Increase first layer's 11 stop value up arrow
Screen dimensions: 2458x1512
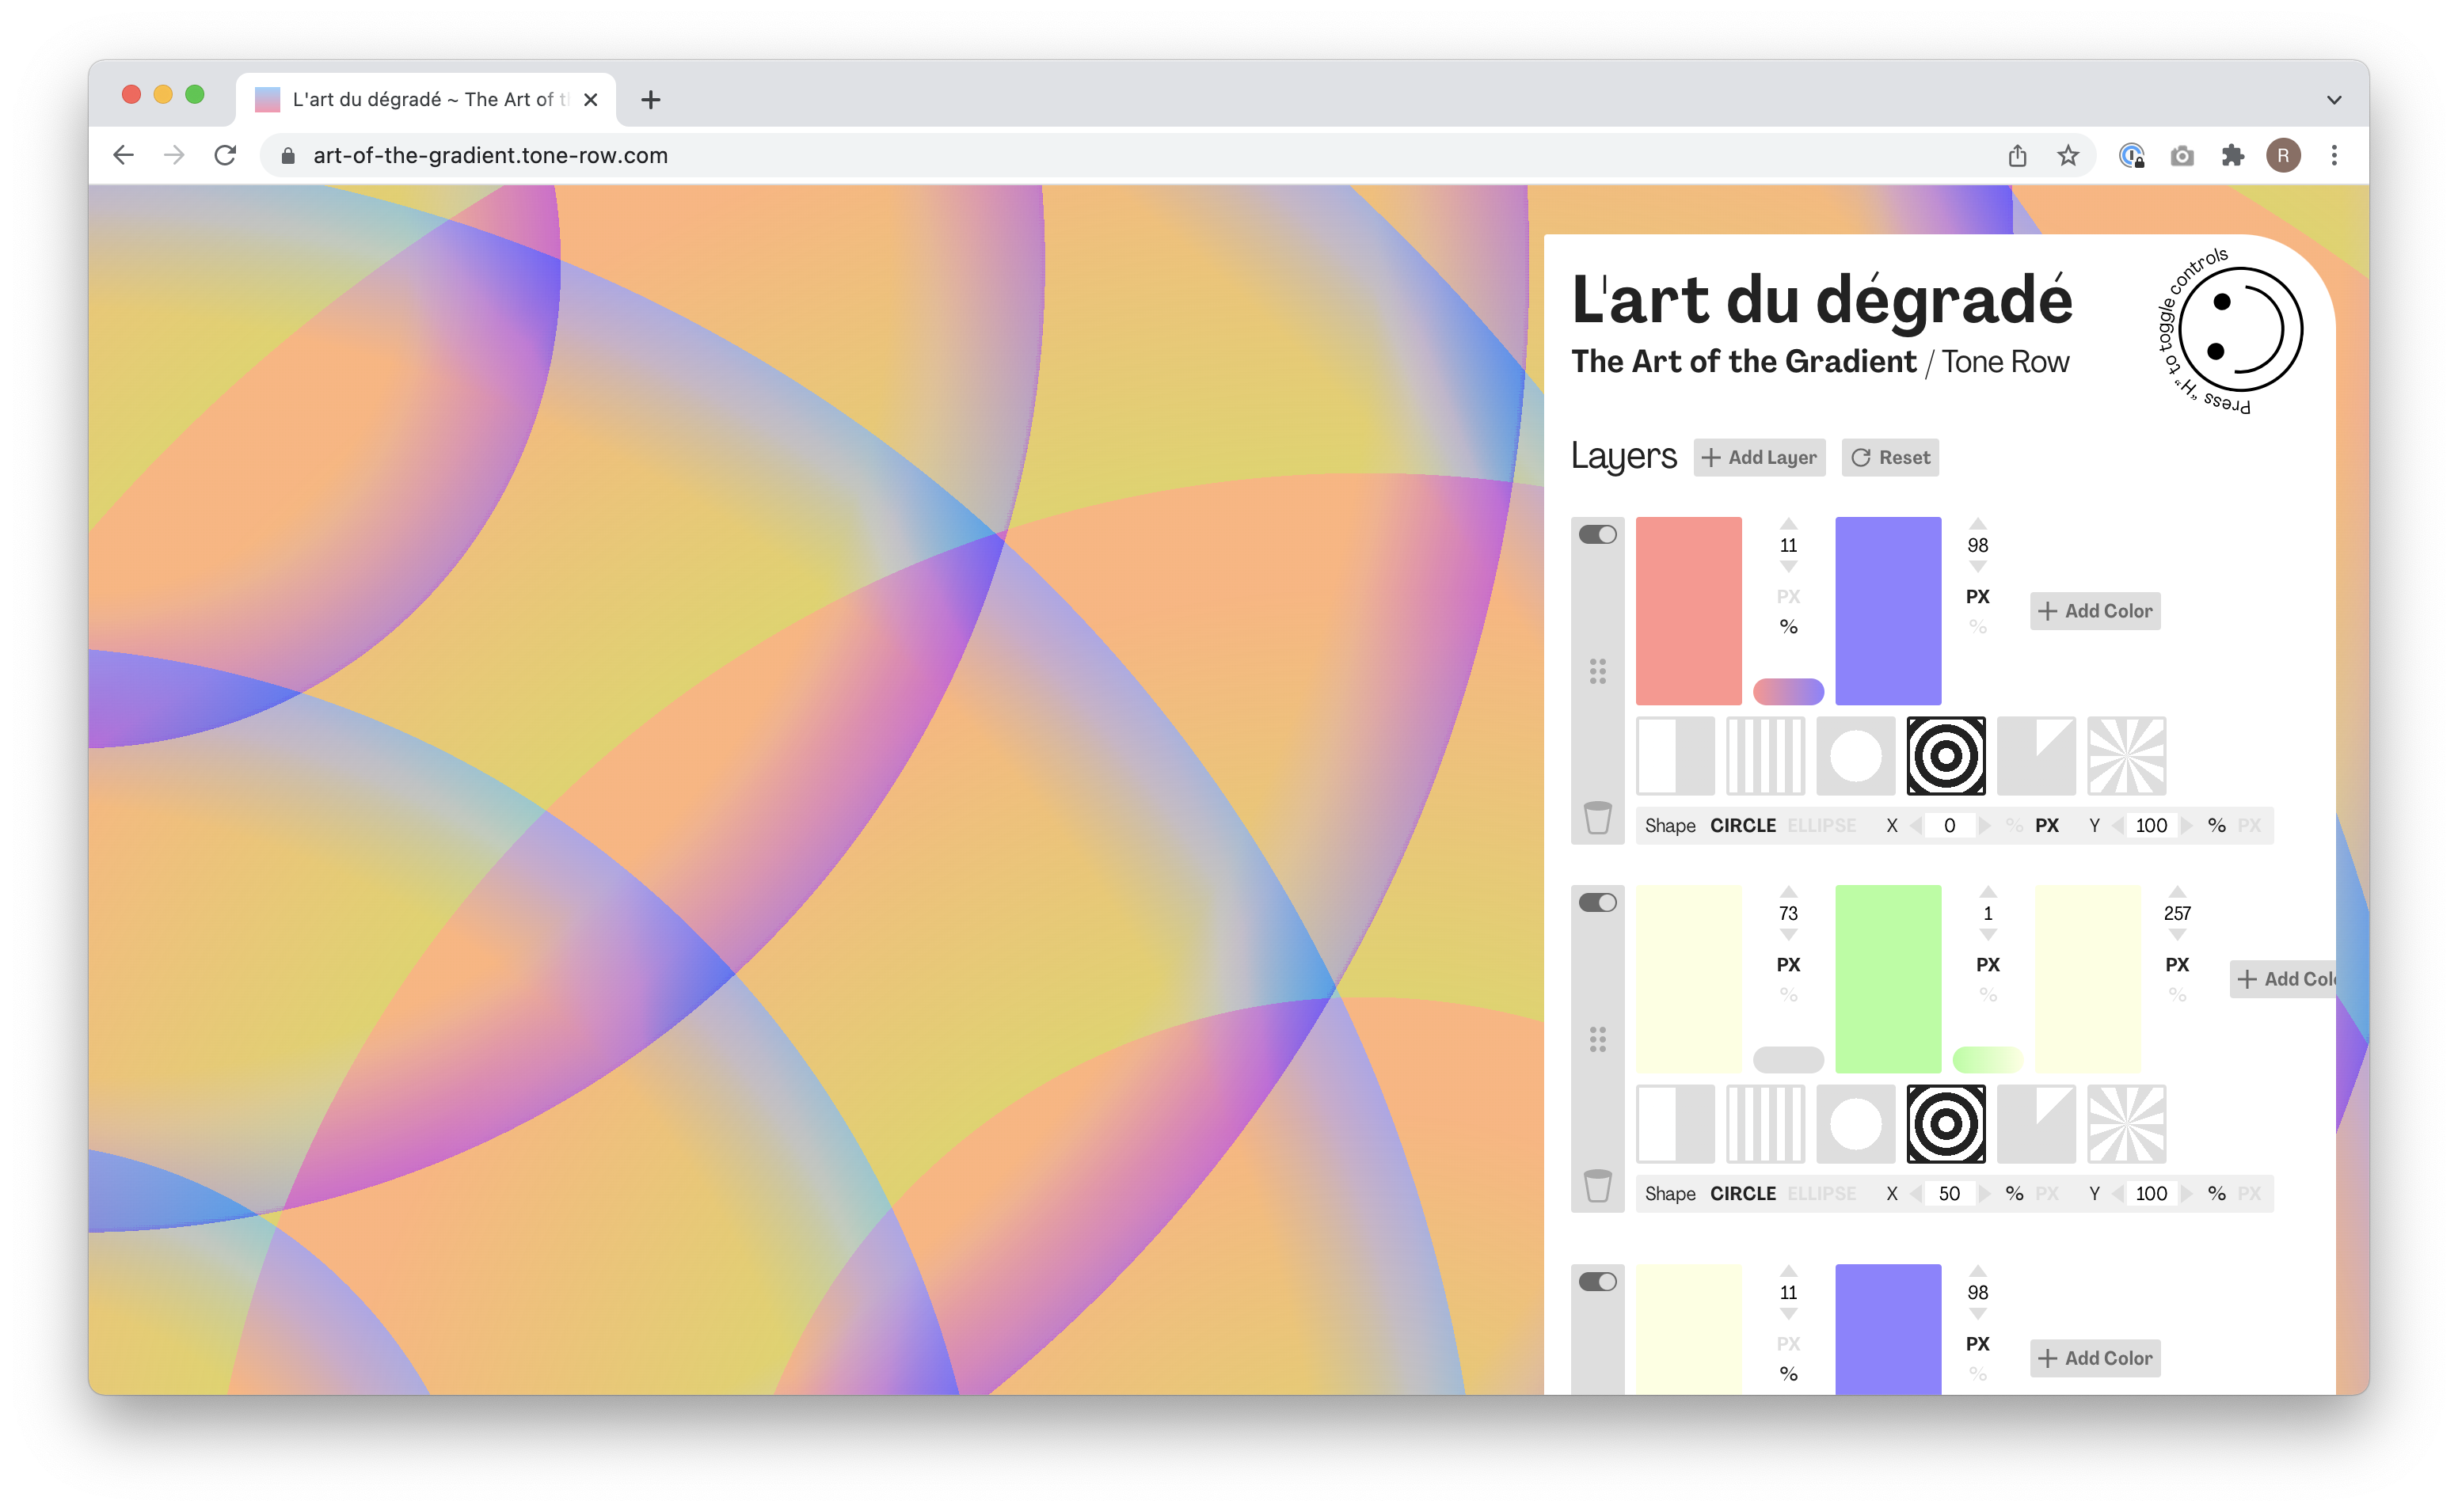point(1788,524)
